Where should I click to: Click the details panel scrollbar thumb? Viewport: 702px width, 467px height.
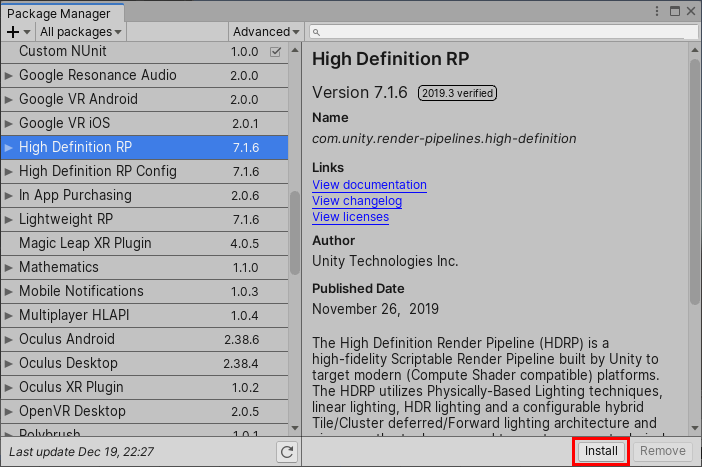pyautogui.click(x=695, y=181)
